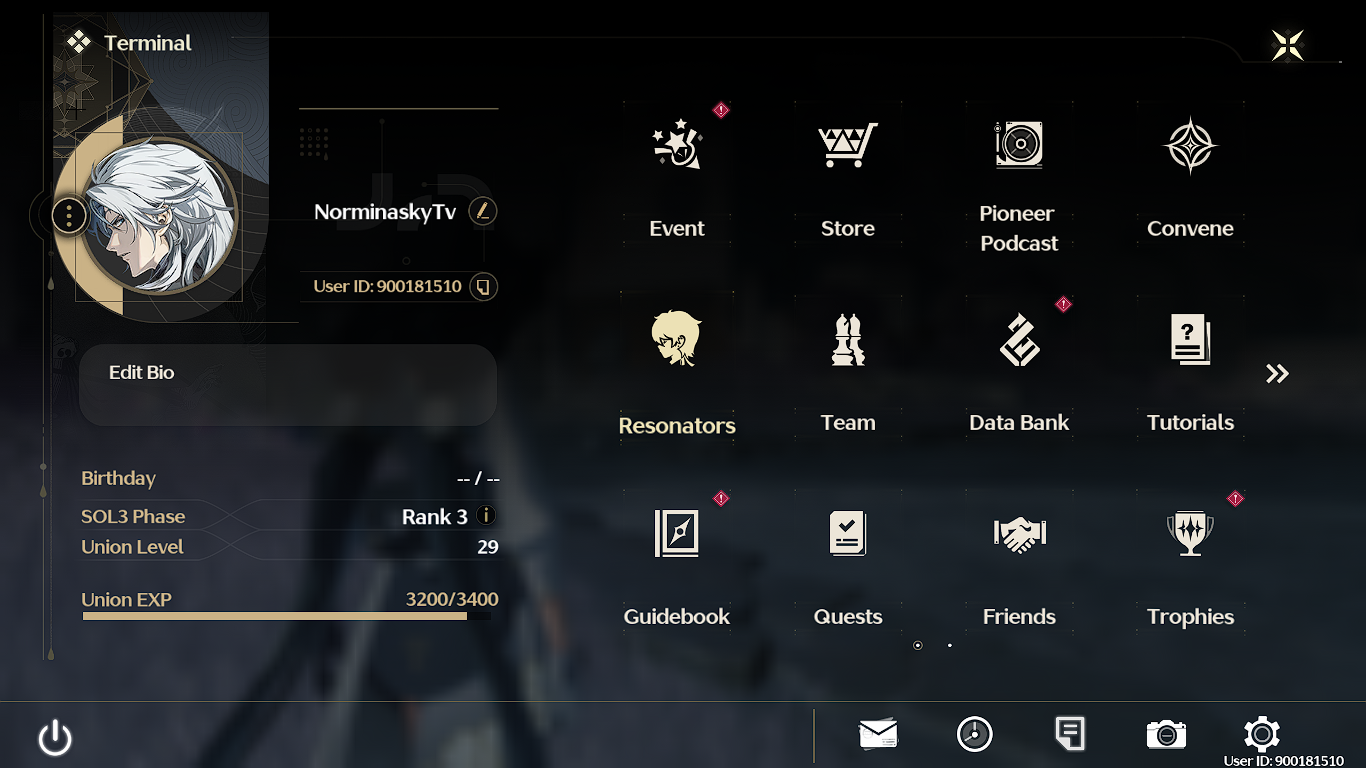The image size is (1366, 768).
Task: Show SOL3 Phase rank info
Action: 486,516
